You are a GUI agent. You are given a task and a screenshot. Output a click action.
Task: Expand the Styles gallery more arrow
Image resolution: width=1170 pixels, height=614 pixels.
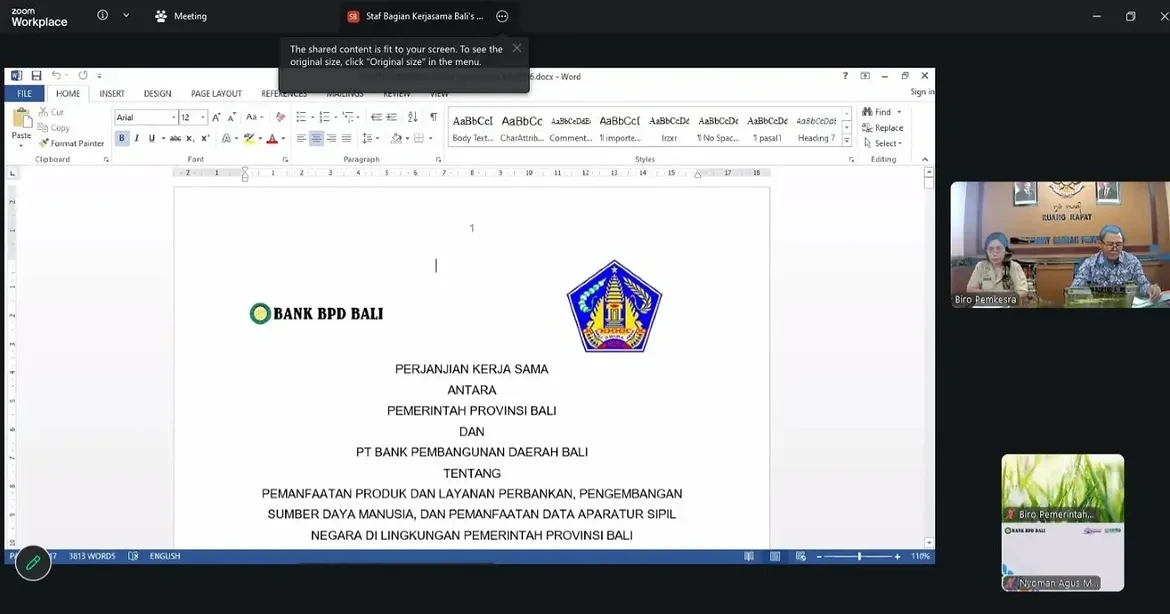click(x=846, y=141)
